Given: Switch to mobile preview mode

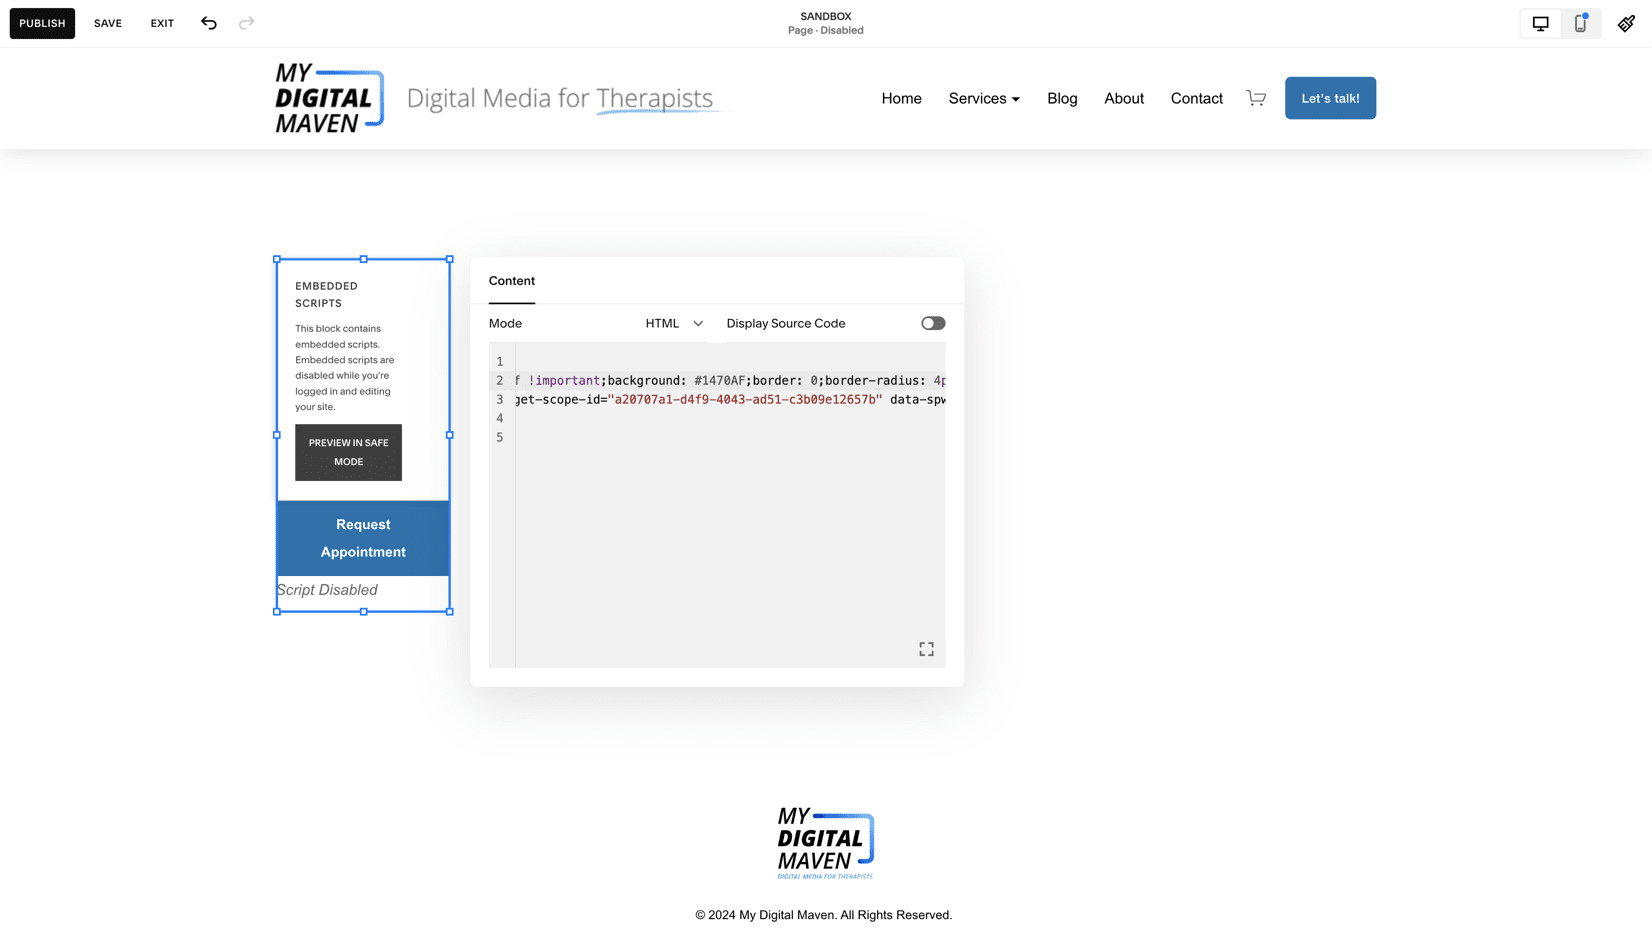Looking at the screenshot, I should (x=1581, y=22).
